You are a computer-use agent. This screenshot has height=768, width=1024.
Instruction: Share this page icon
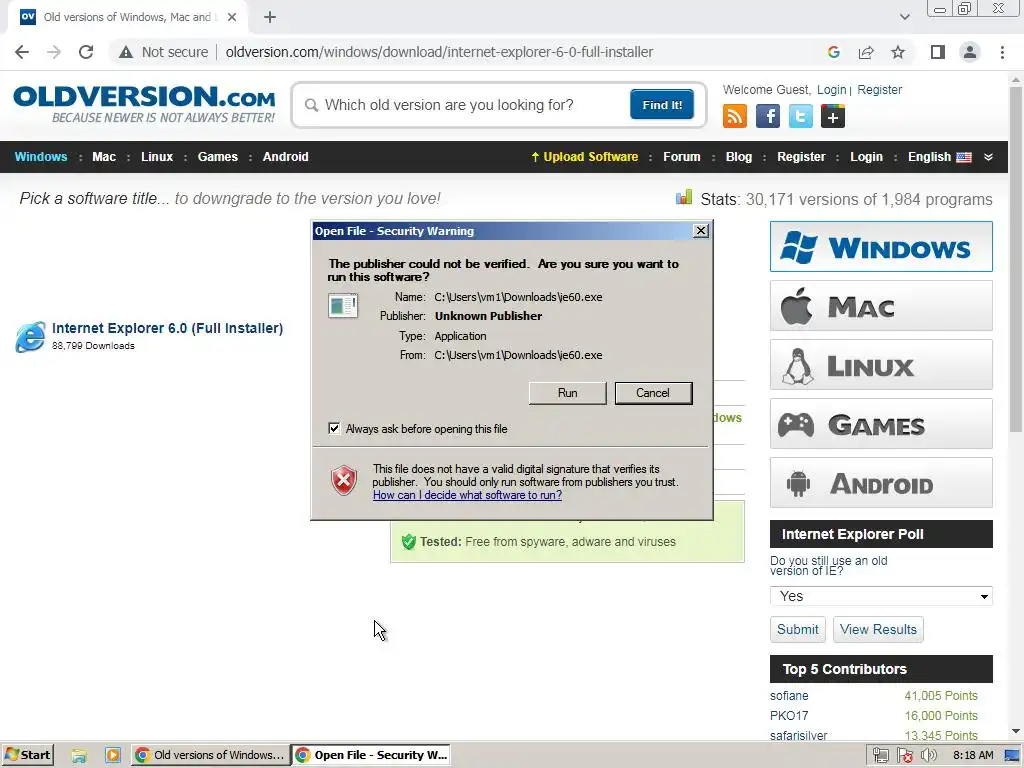click(866, 52)
